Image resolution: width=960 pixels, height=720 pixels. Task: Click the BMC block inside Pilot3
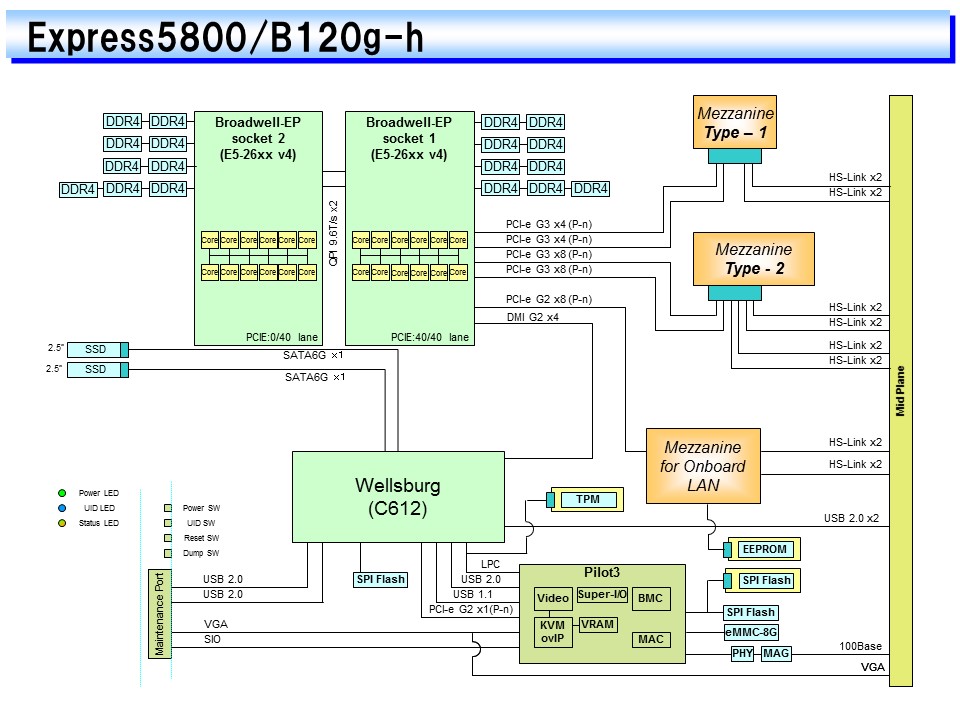pyautogui.click(x=650, y=599)
